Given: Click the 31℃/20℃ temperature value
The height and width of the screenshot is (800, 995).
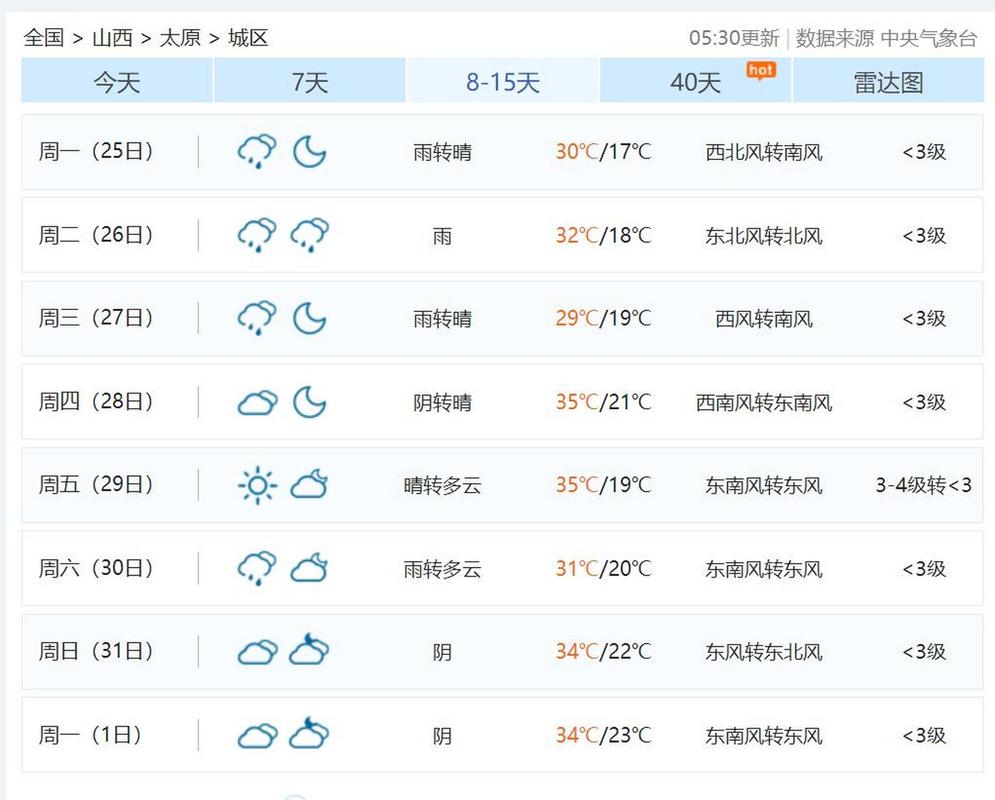Looking at the screenshot, I should [x=603, y=568].
